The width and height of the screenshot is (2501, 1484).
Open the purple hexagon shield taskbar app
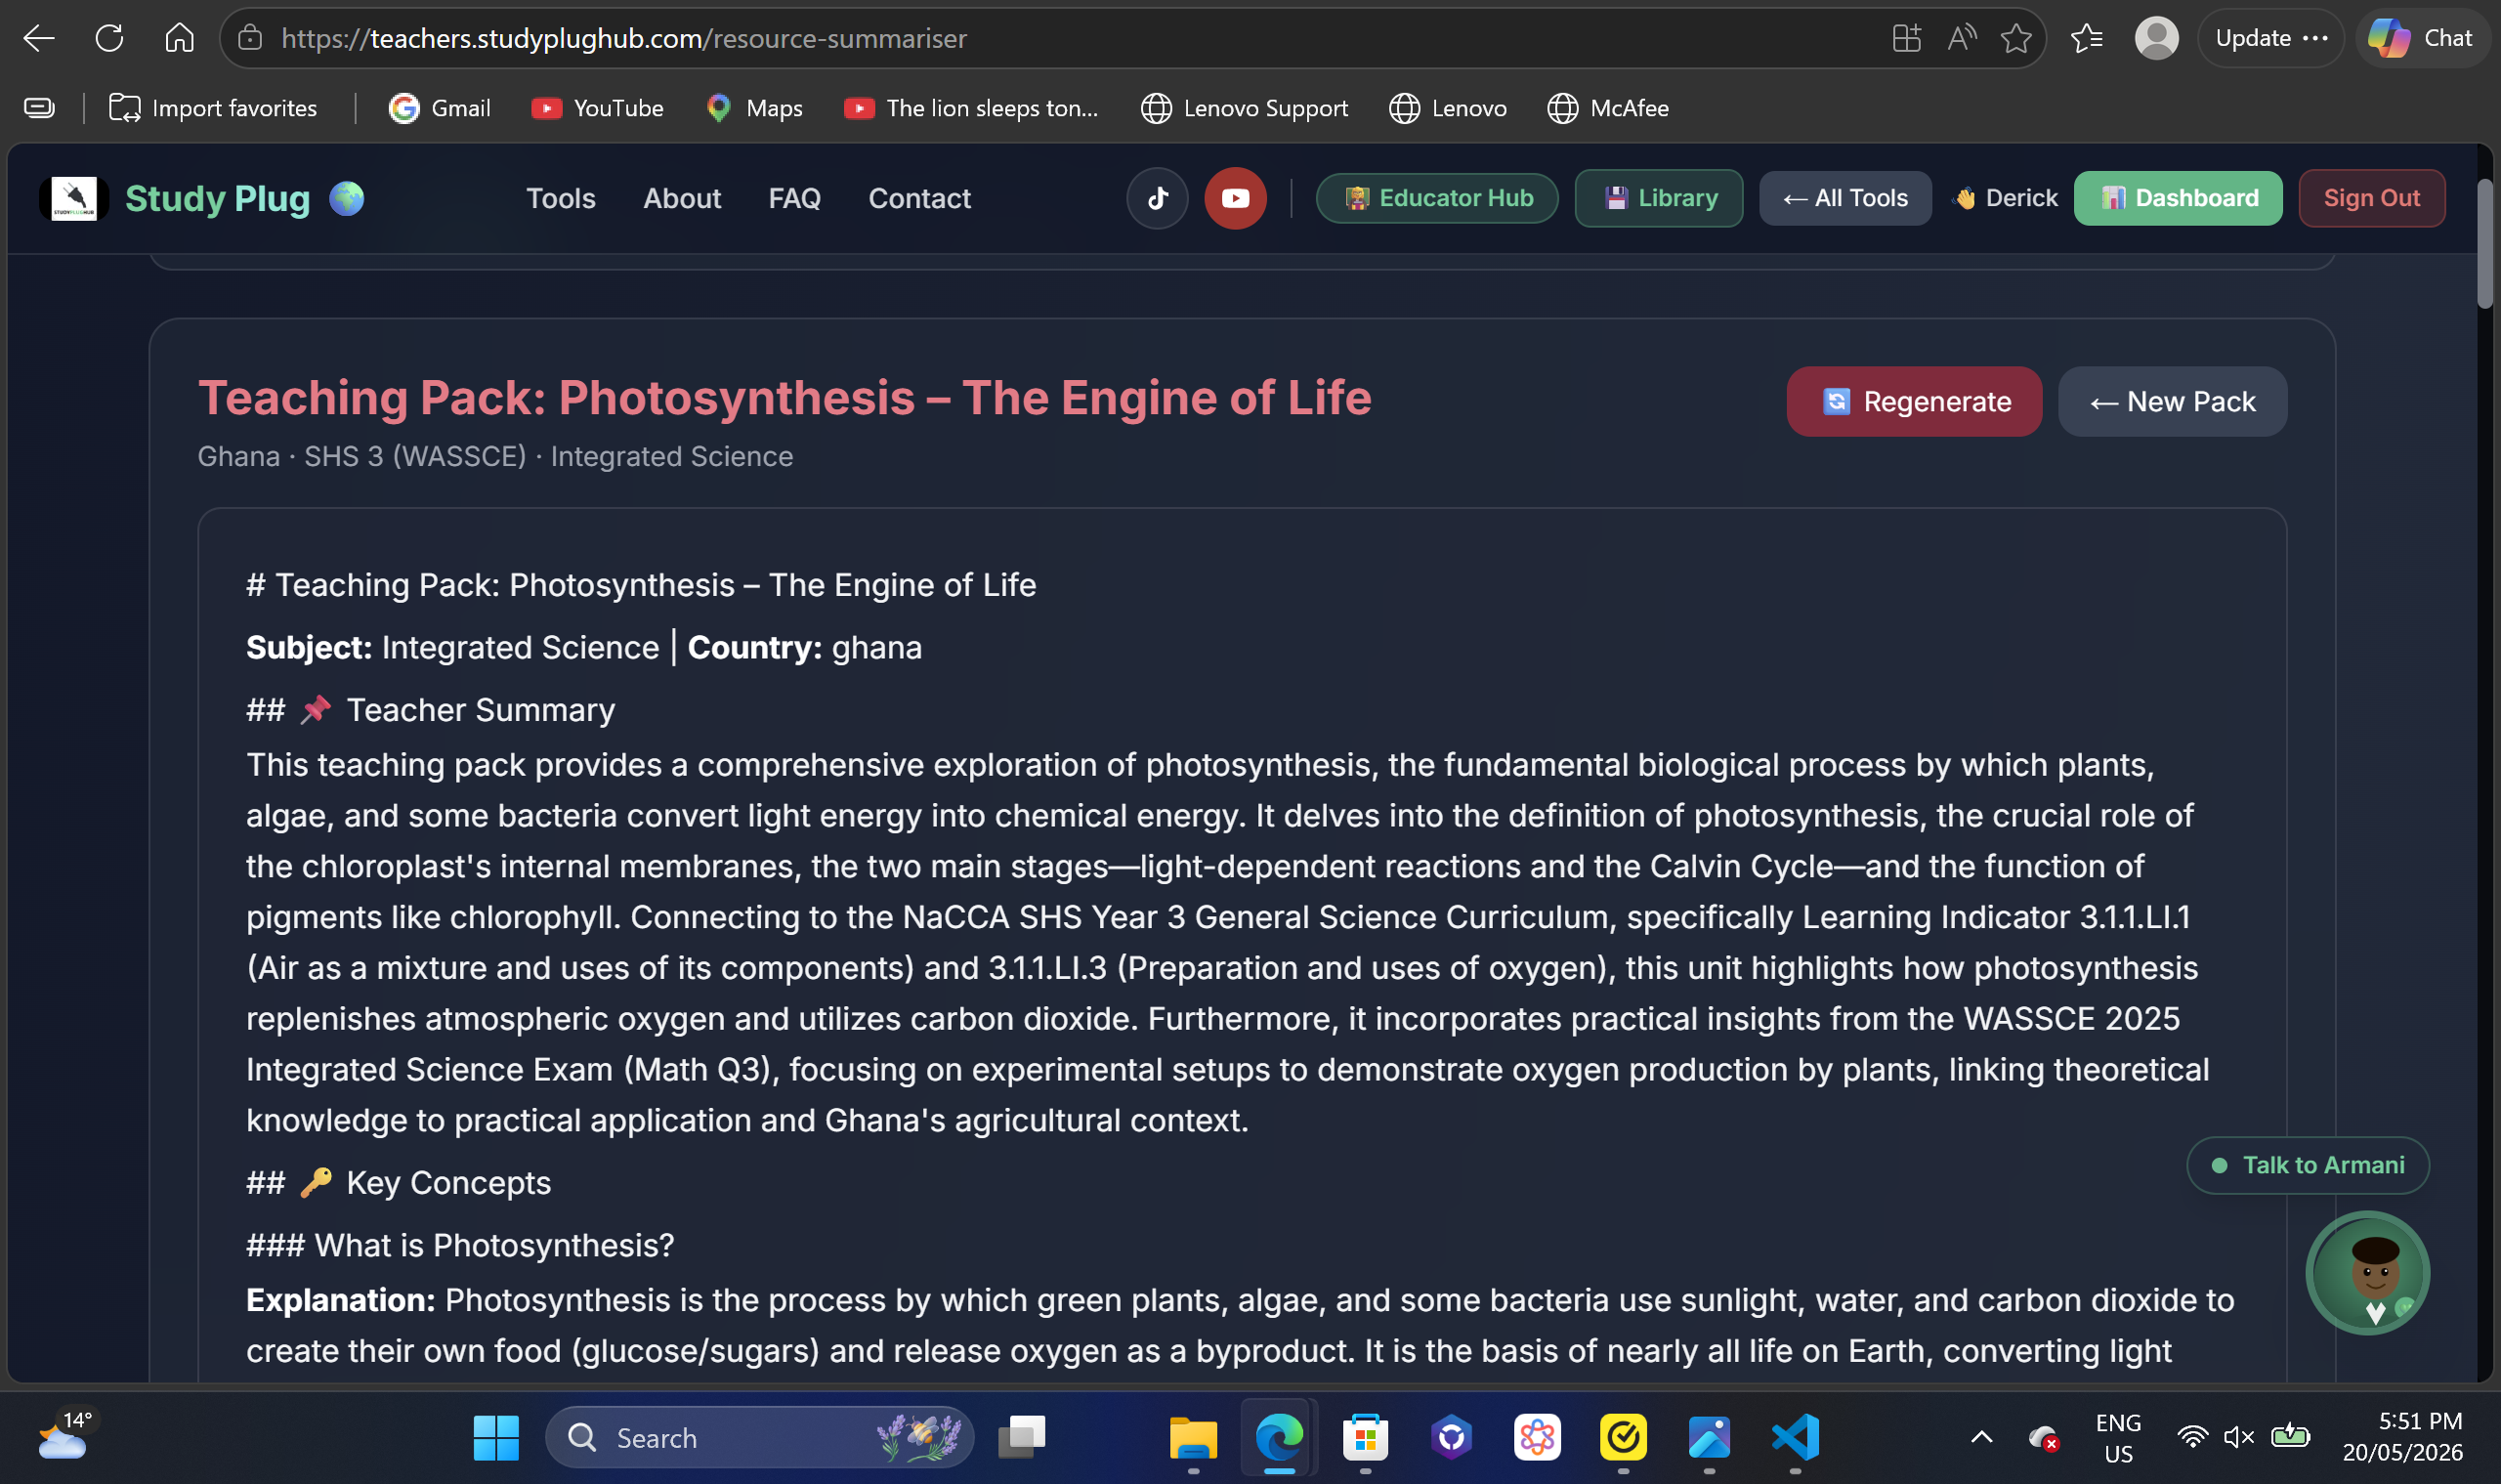[x=1451, y=1438]
